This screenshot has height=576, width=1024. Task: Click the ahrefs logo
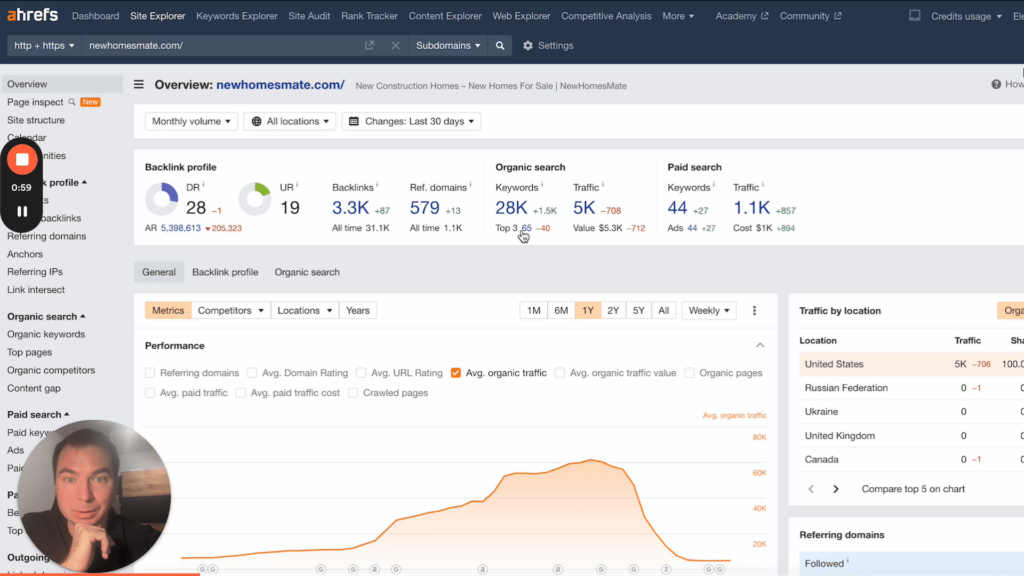(30, 15)
